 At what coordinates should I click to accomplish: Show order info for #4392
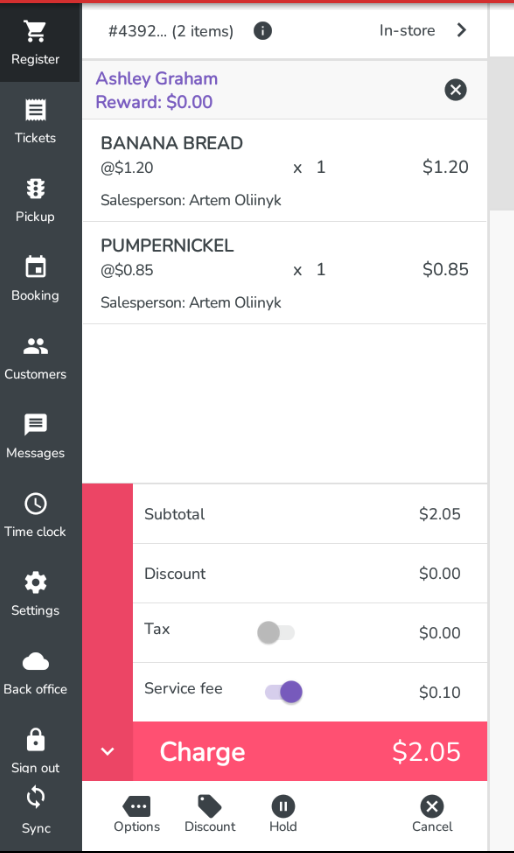coord(263,31)
